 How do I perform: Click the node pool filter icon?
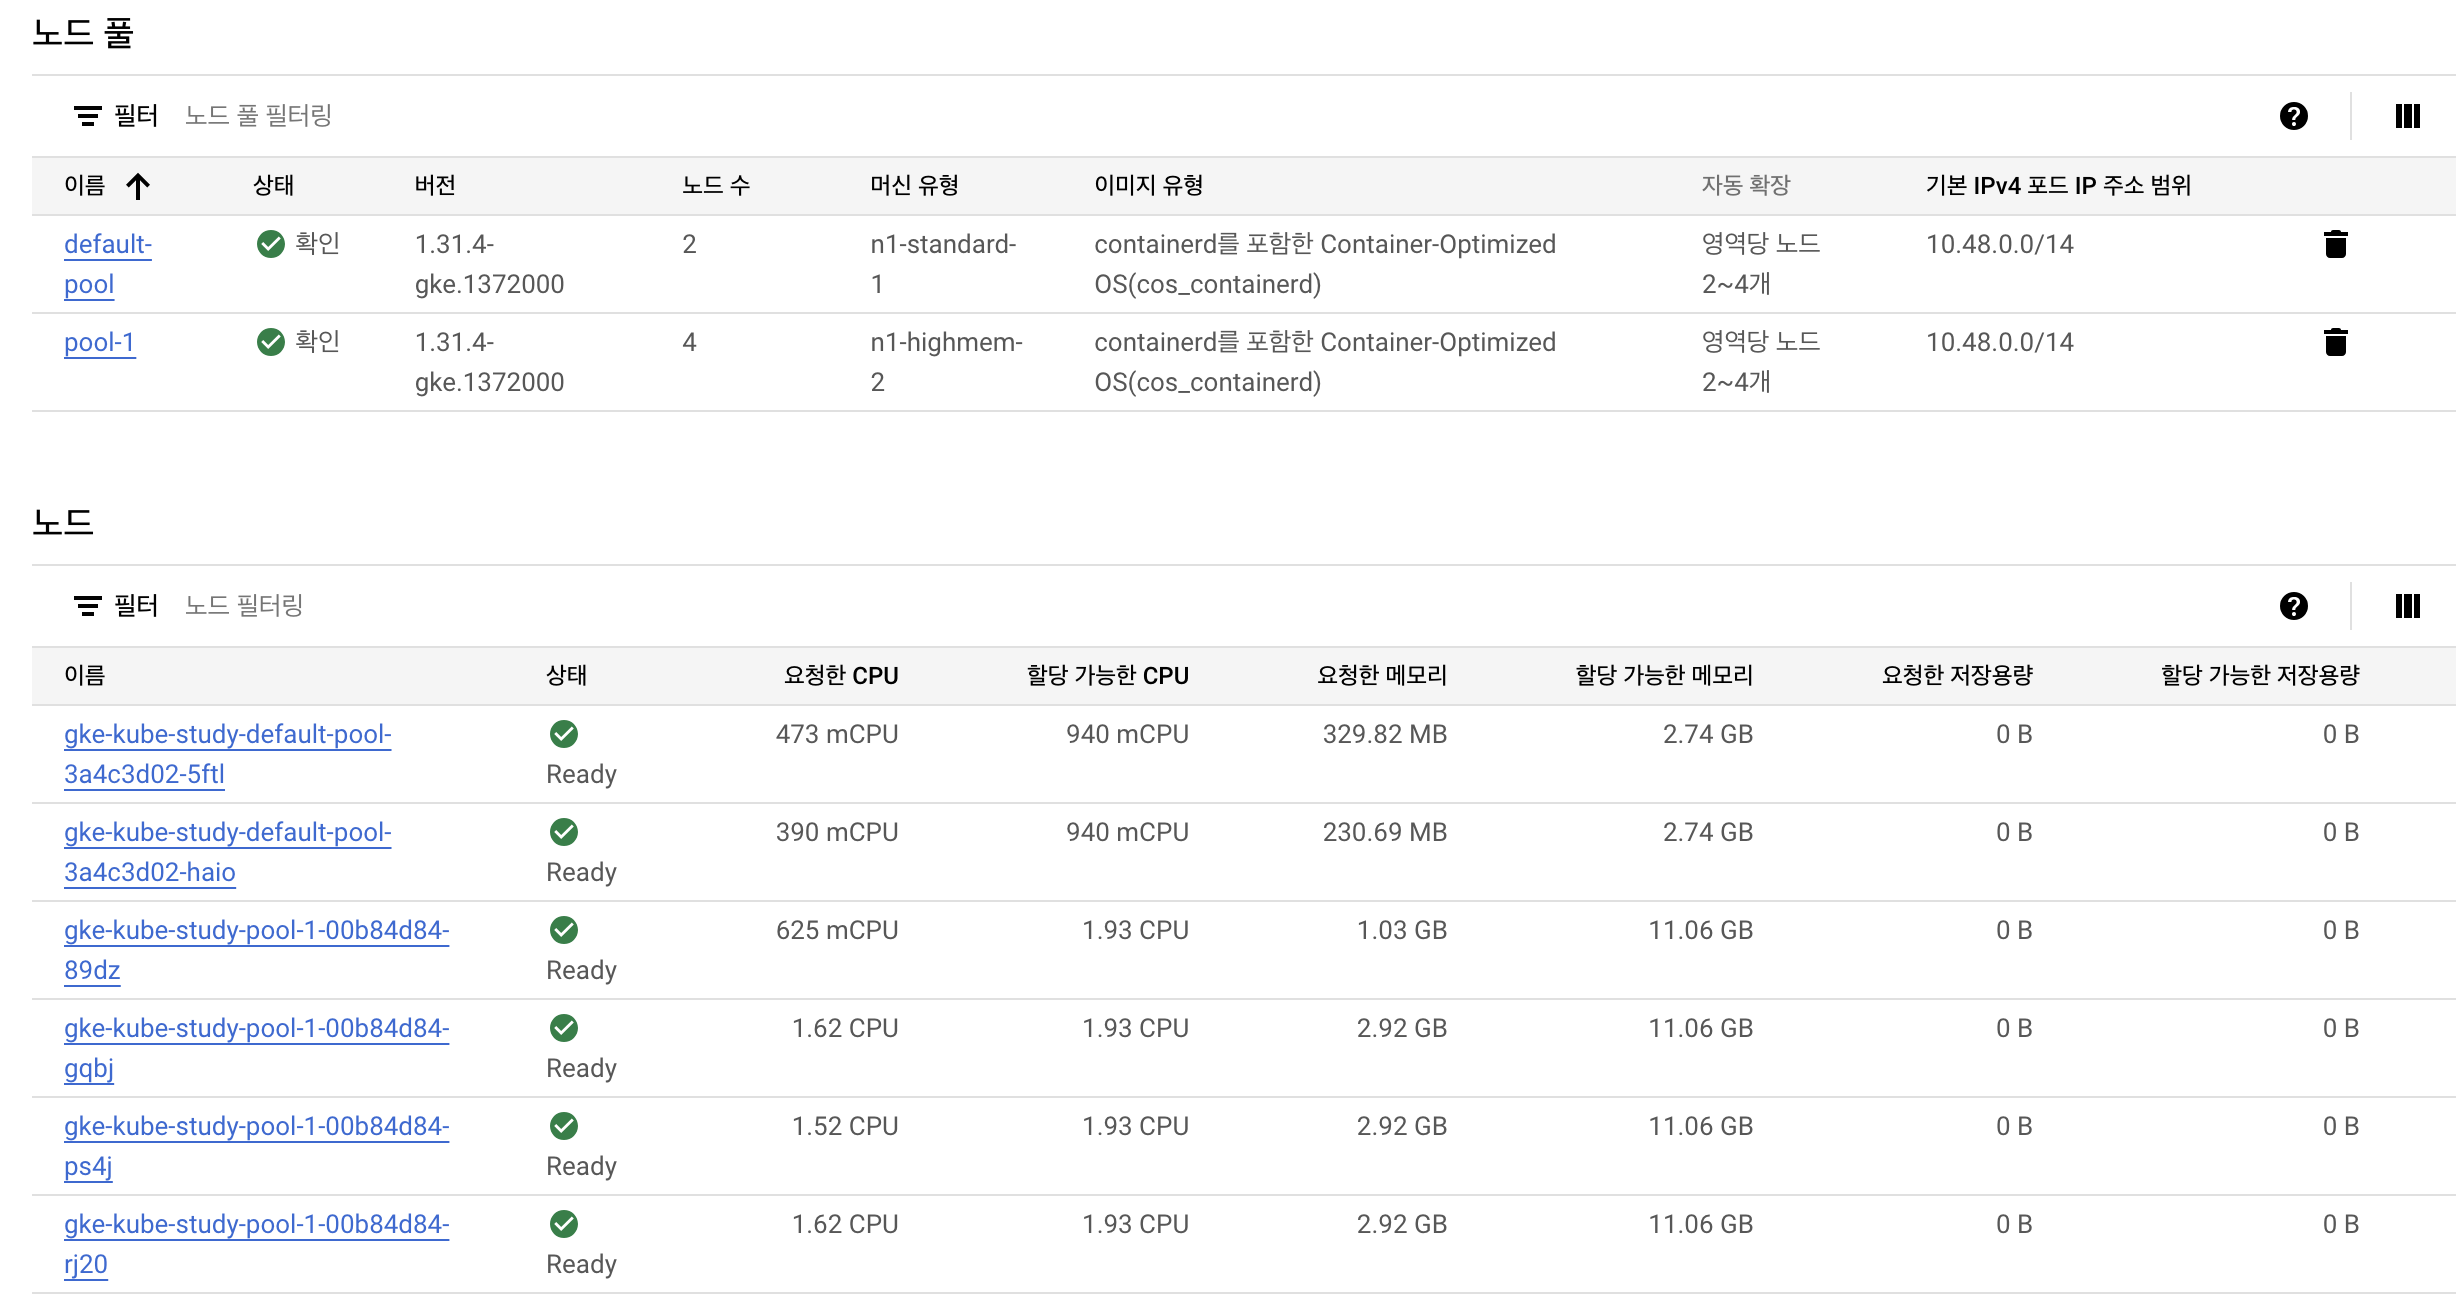(88, 116)
